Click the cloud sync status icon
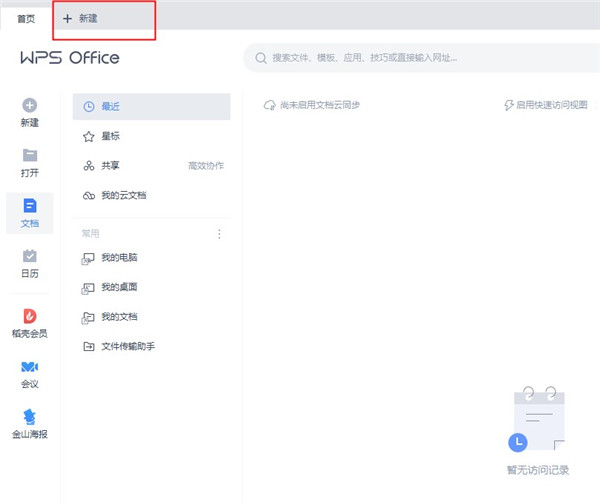 pyautogui.click(x=270, y=105)
